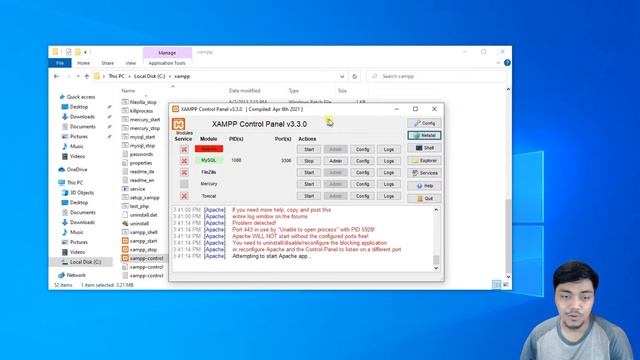Toggle the Apache service checkbox
This screenshot has height=360, width=640.
click(x=184, y=149)
